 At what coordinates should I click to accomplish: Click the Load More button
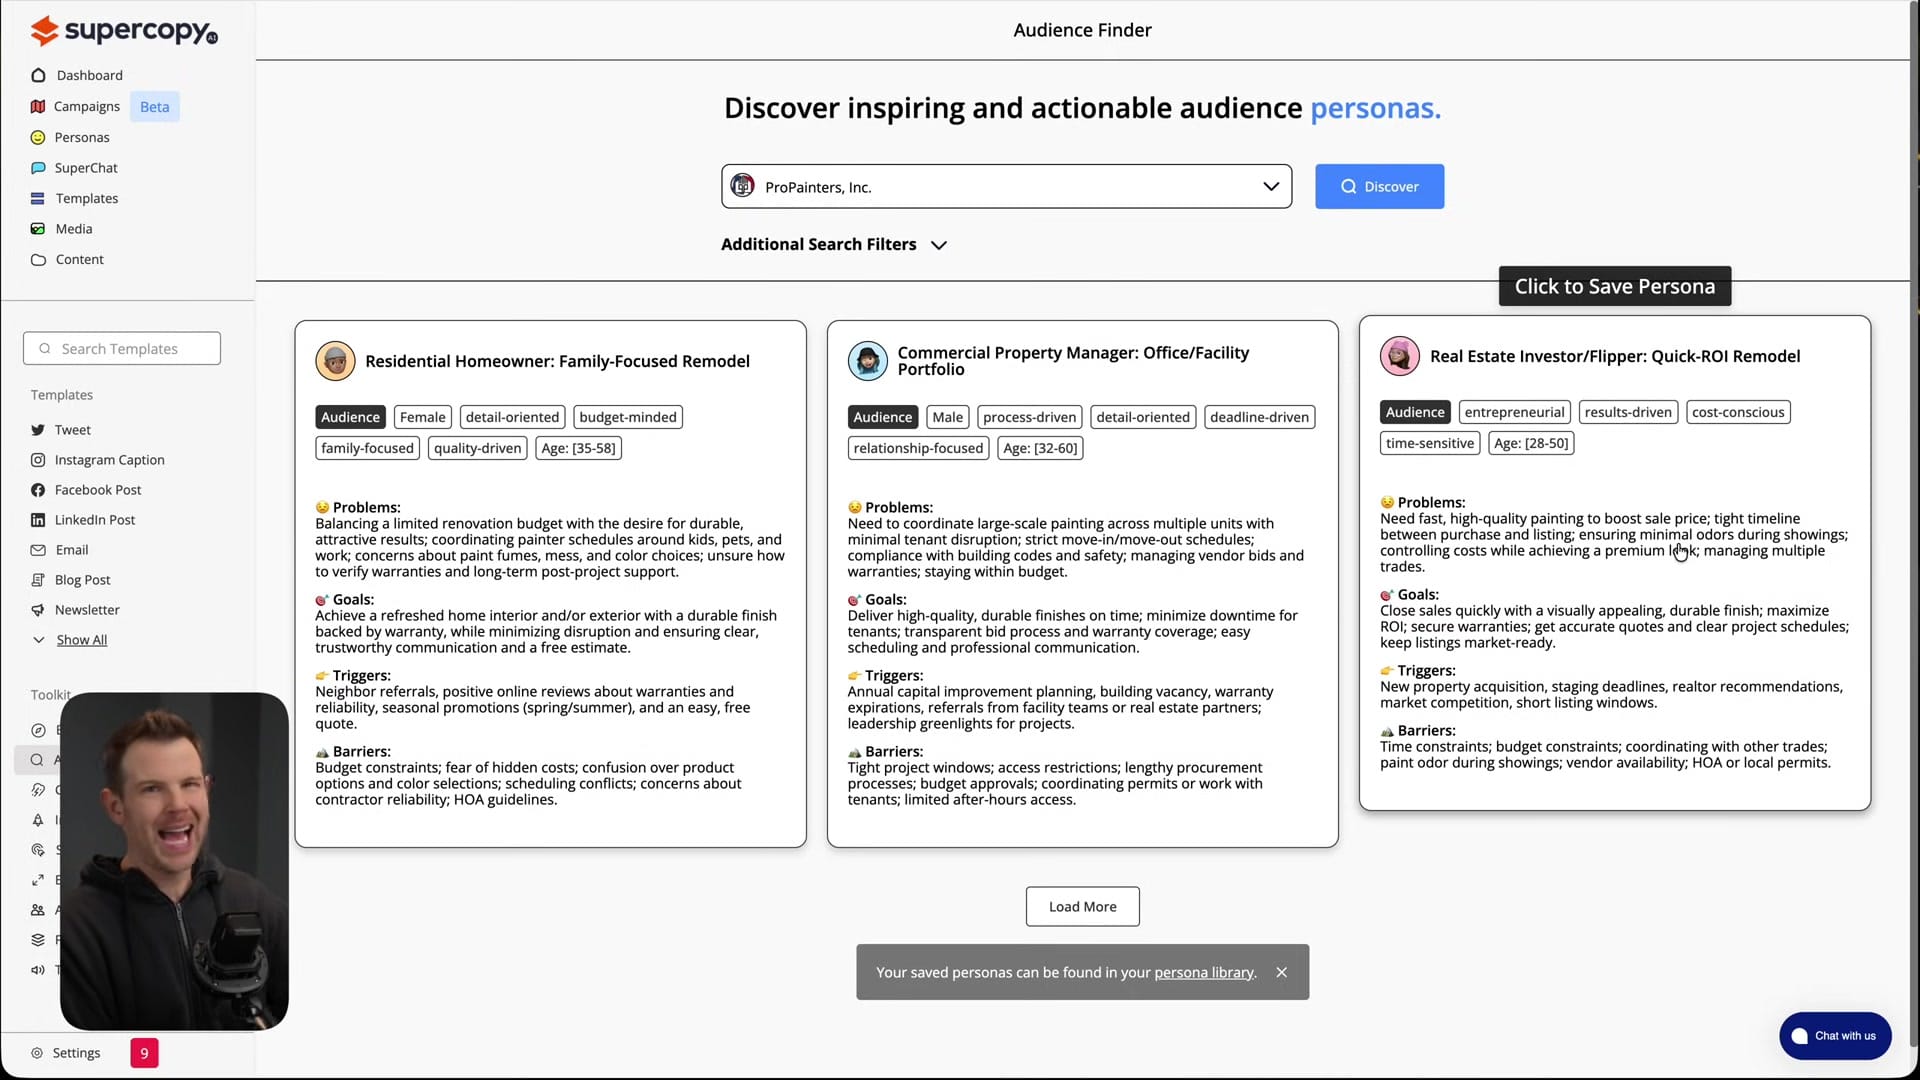pyautogui.click(x=1082, y=907)
